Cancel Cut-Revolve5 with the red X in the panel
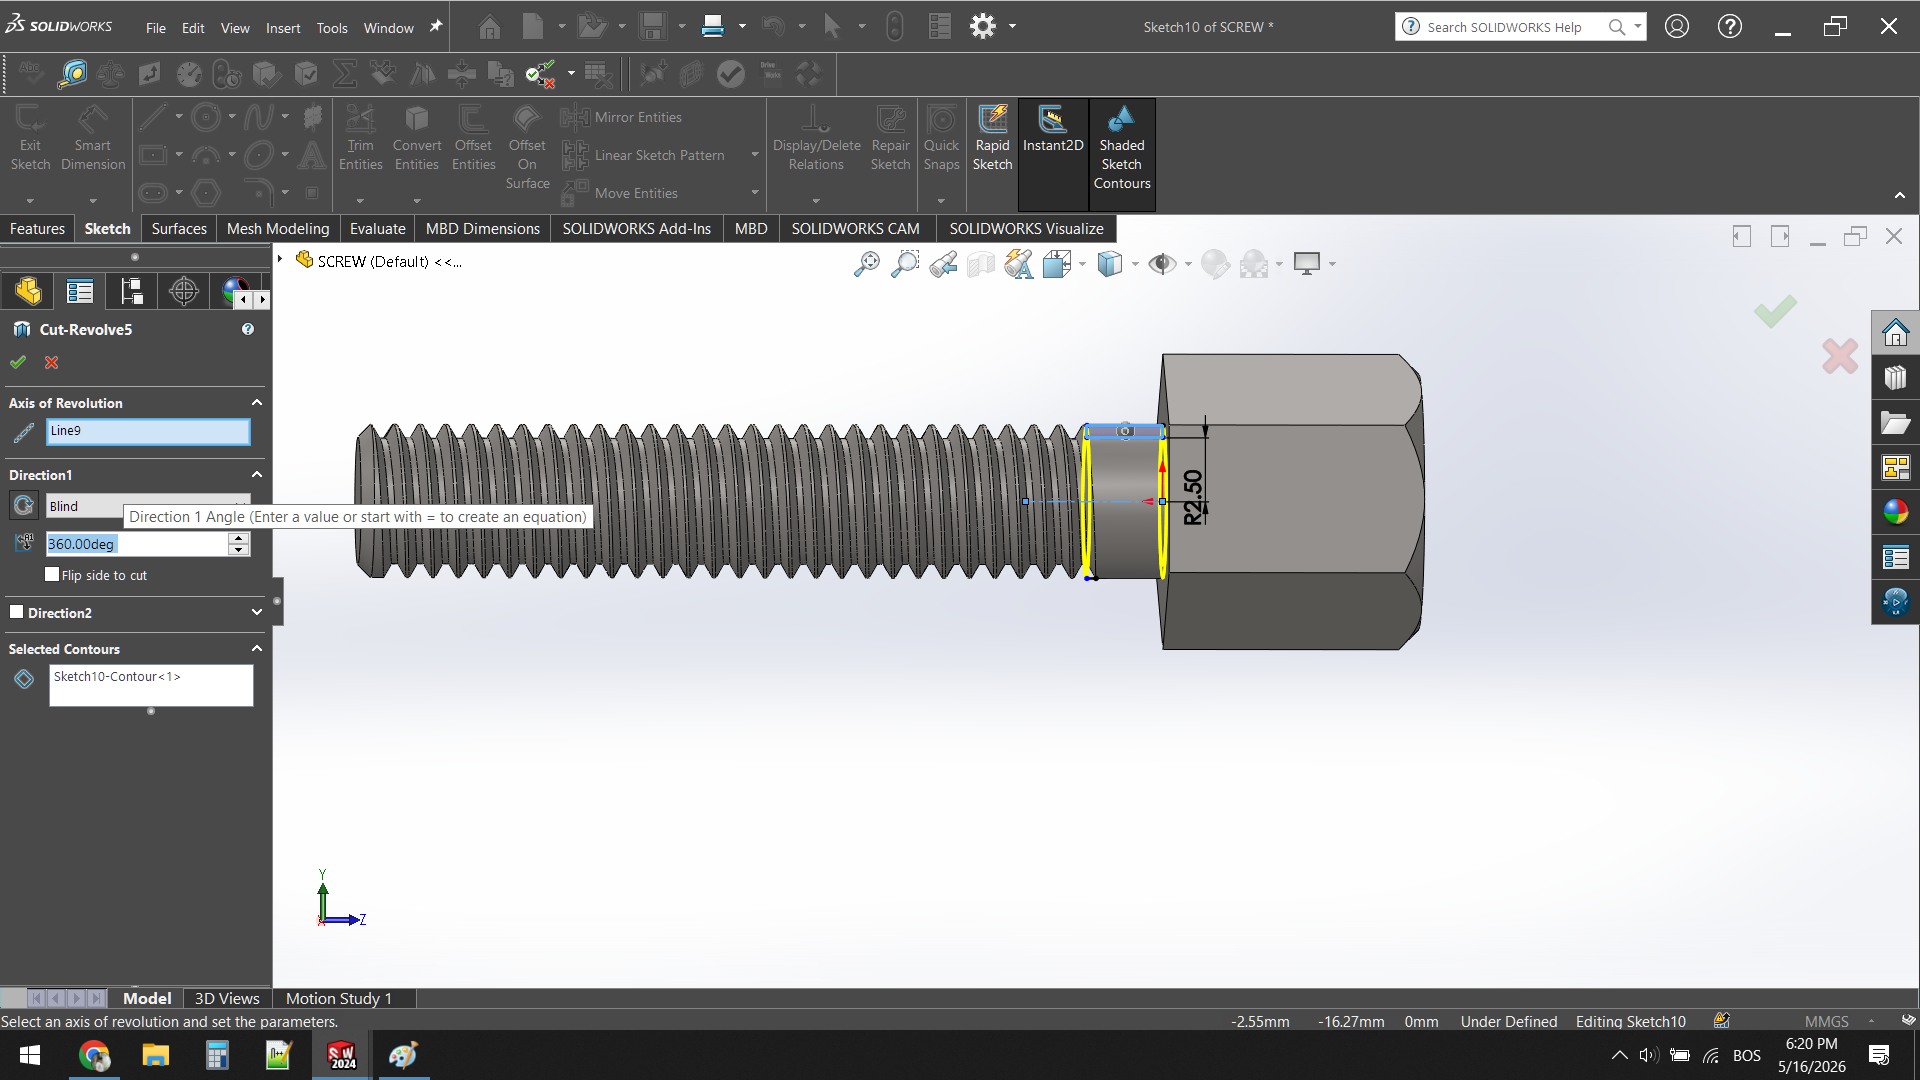Viewport: 1920px width, 1080px height. (52, 362)
